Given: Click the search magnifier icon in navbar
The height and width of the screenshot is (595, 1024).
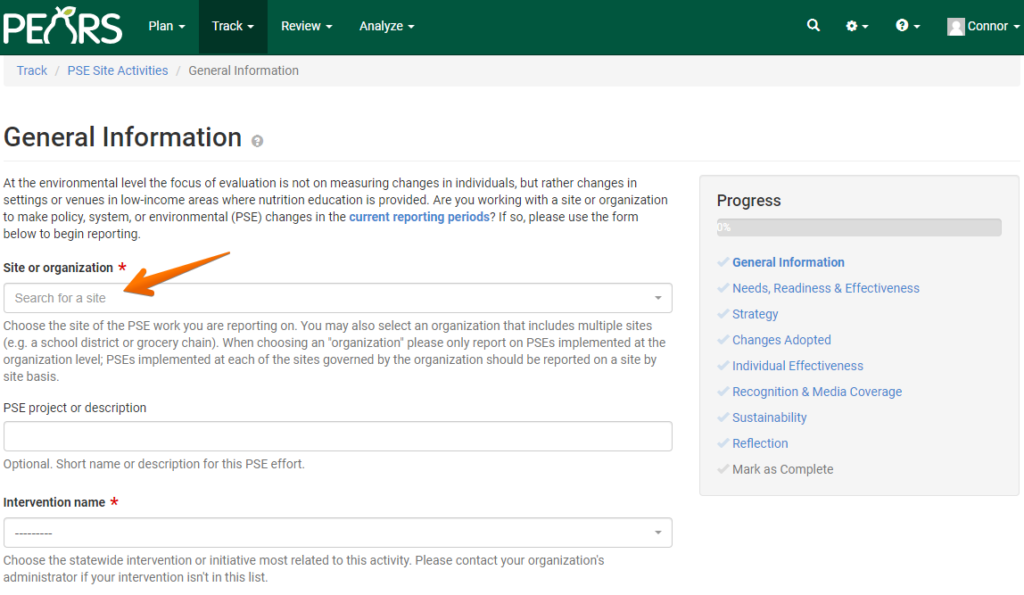Looking at the screenshot, I should pyautogui.click(x=813, y=25).
